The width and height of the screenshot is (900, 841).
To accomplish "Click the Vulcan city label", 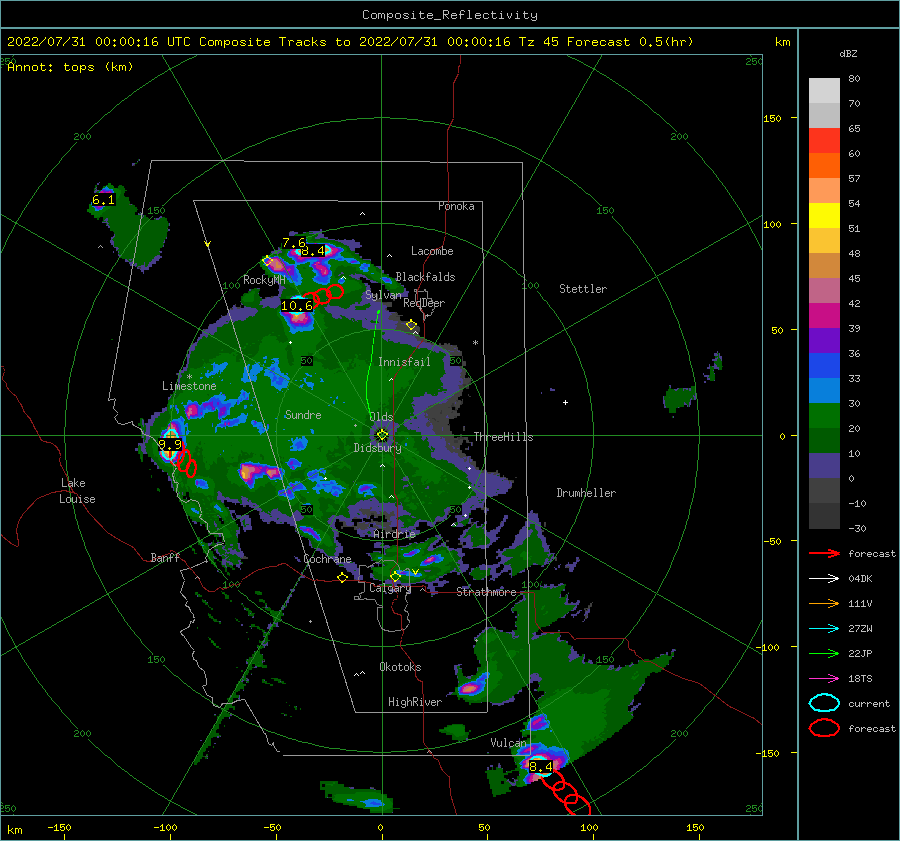I will coord(508,742).
